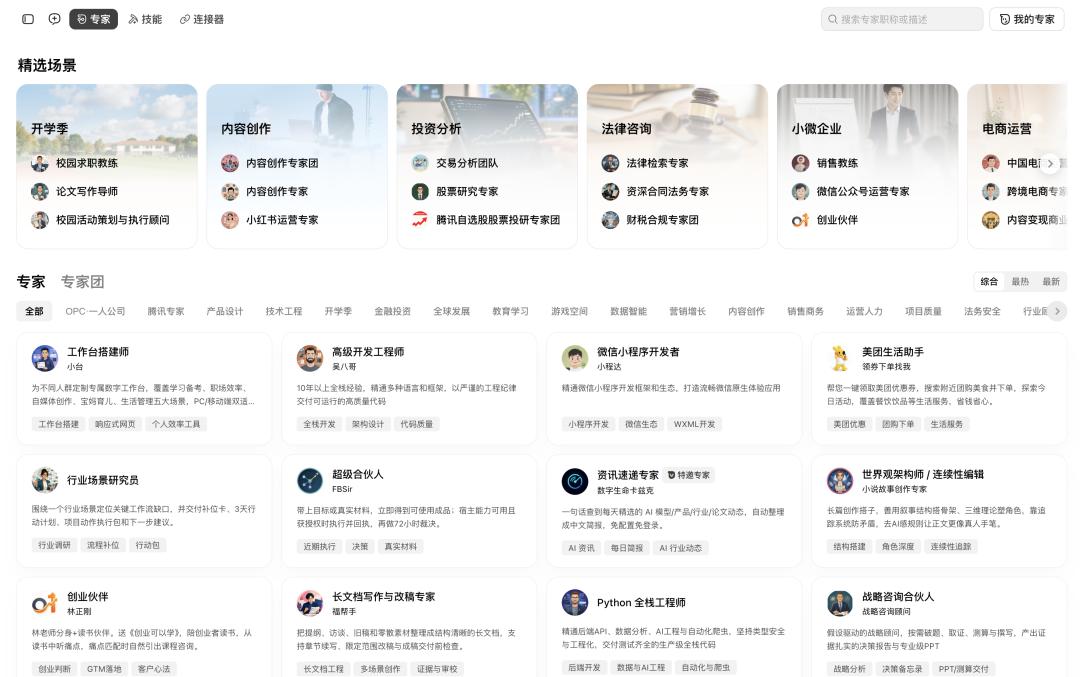Filter by 全球发展 category chip
The height and width of the screenshot is (677, 1080).
pos(451,311)
